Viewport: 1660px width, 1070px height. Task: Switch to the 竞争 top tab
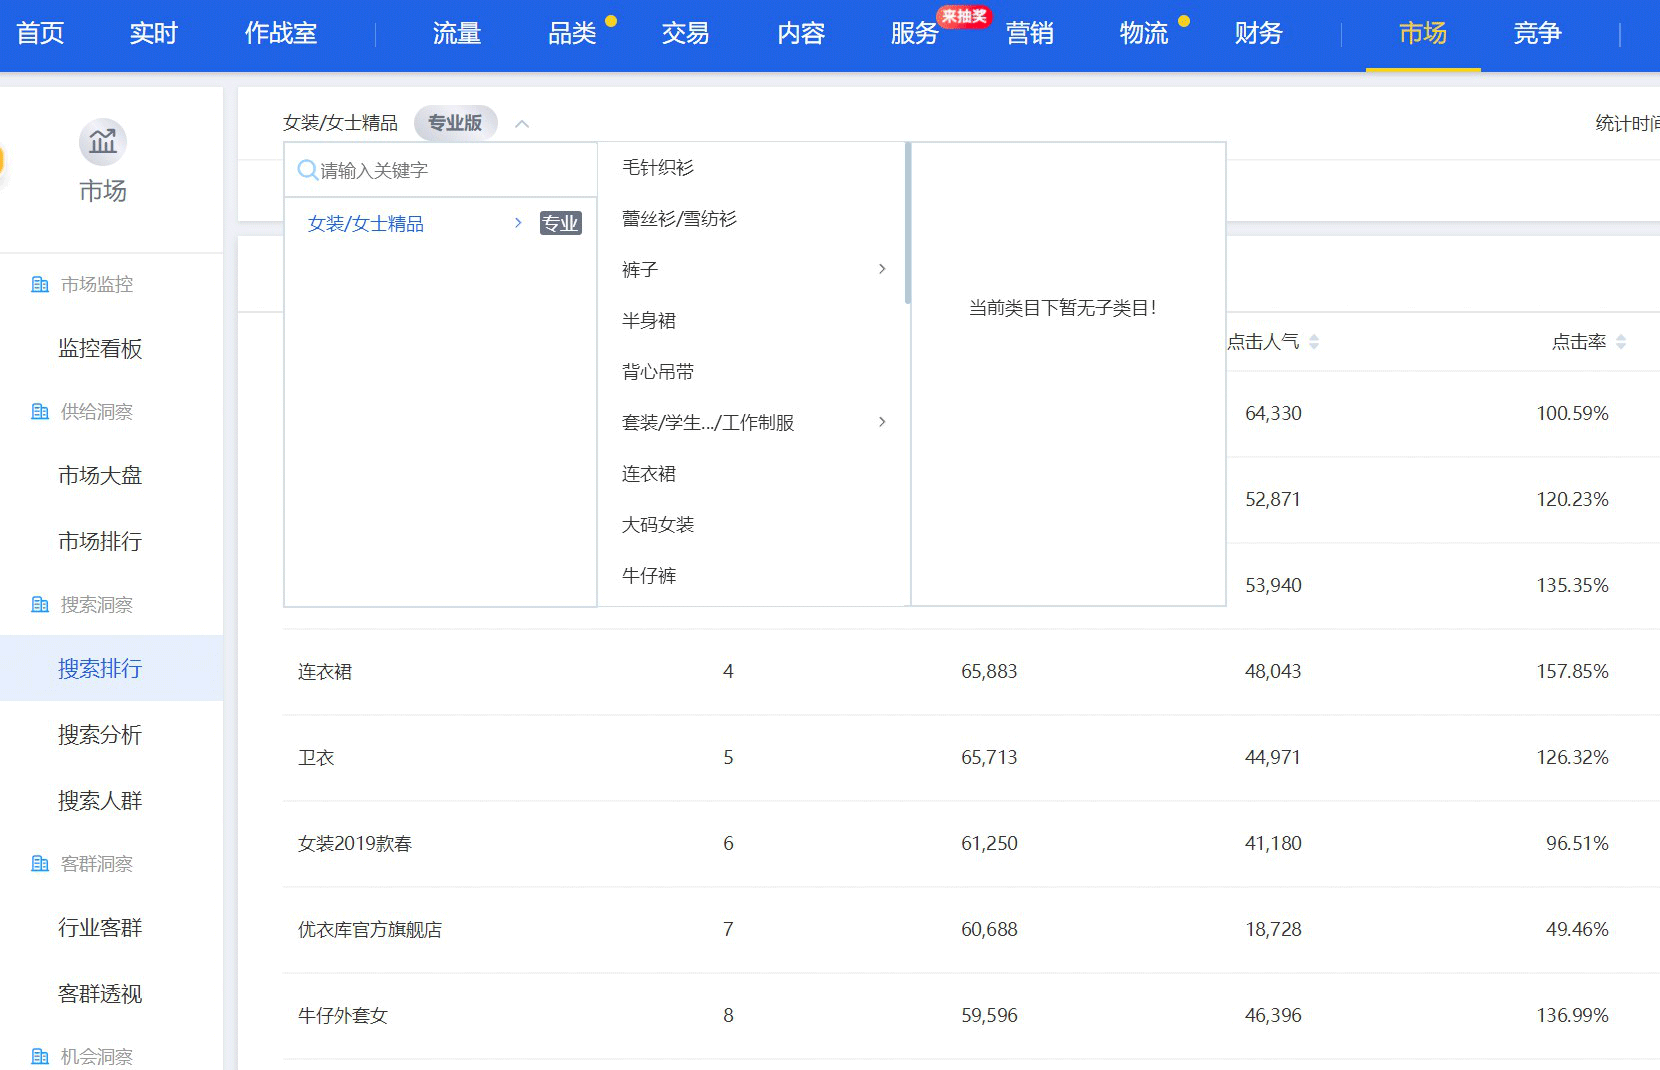(1537, 33)
